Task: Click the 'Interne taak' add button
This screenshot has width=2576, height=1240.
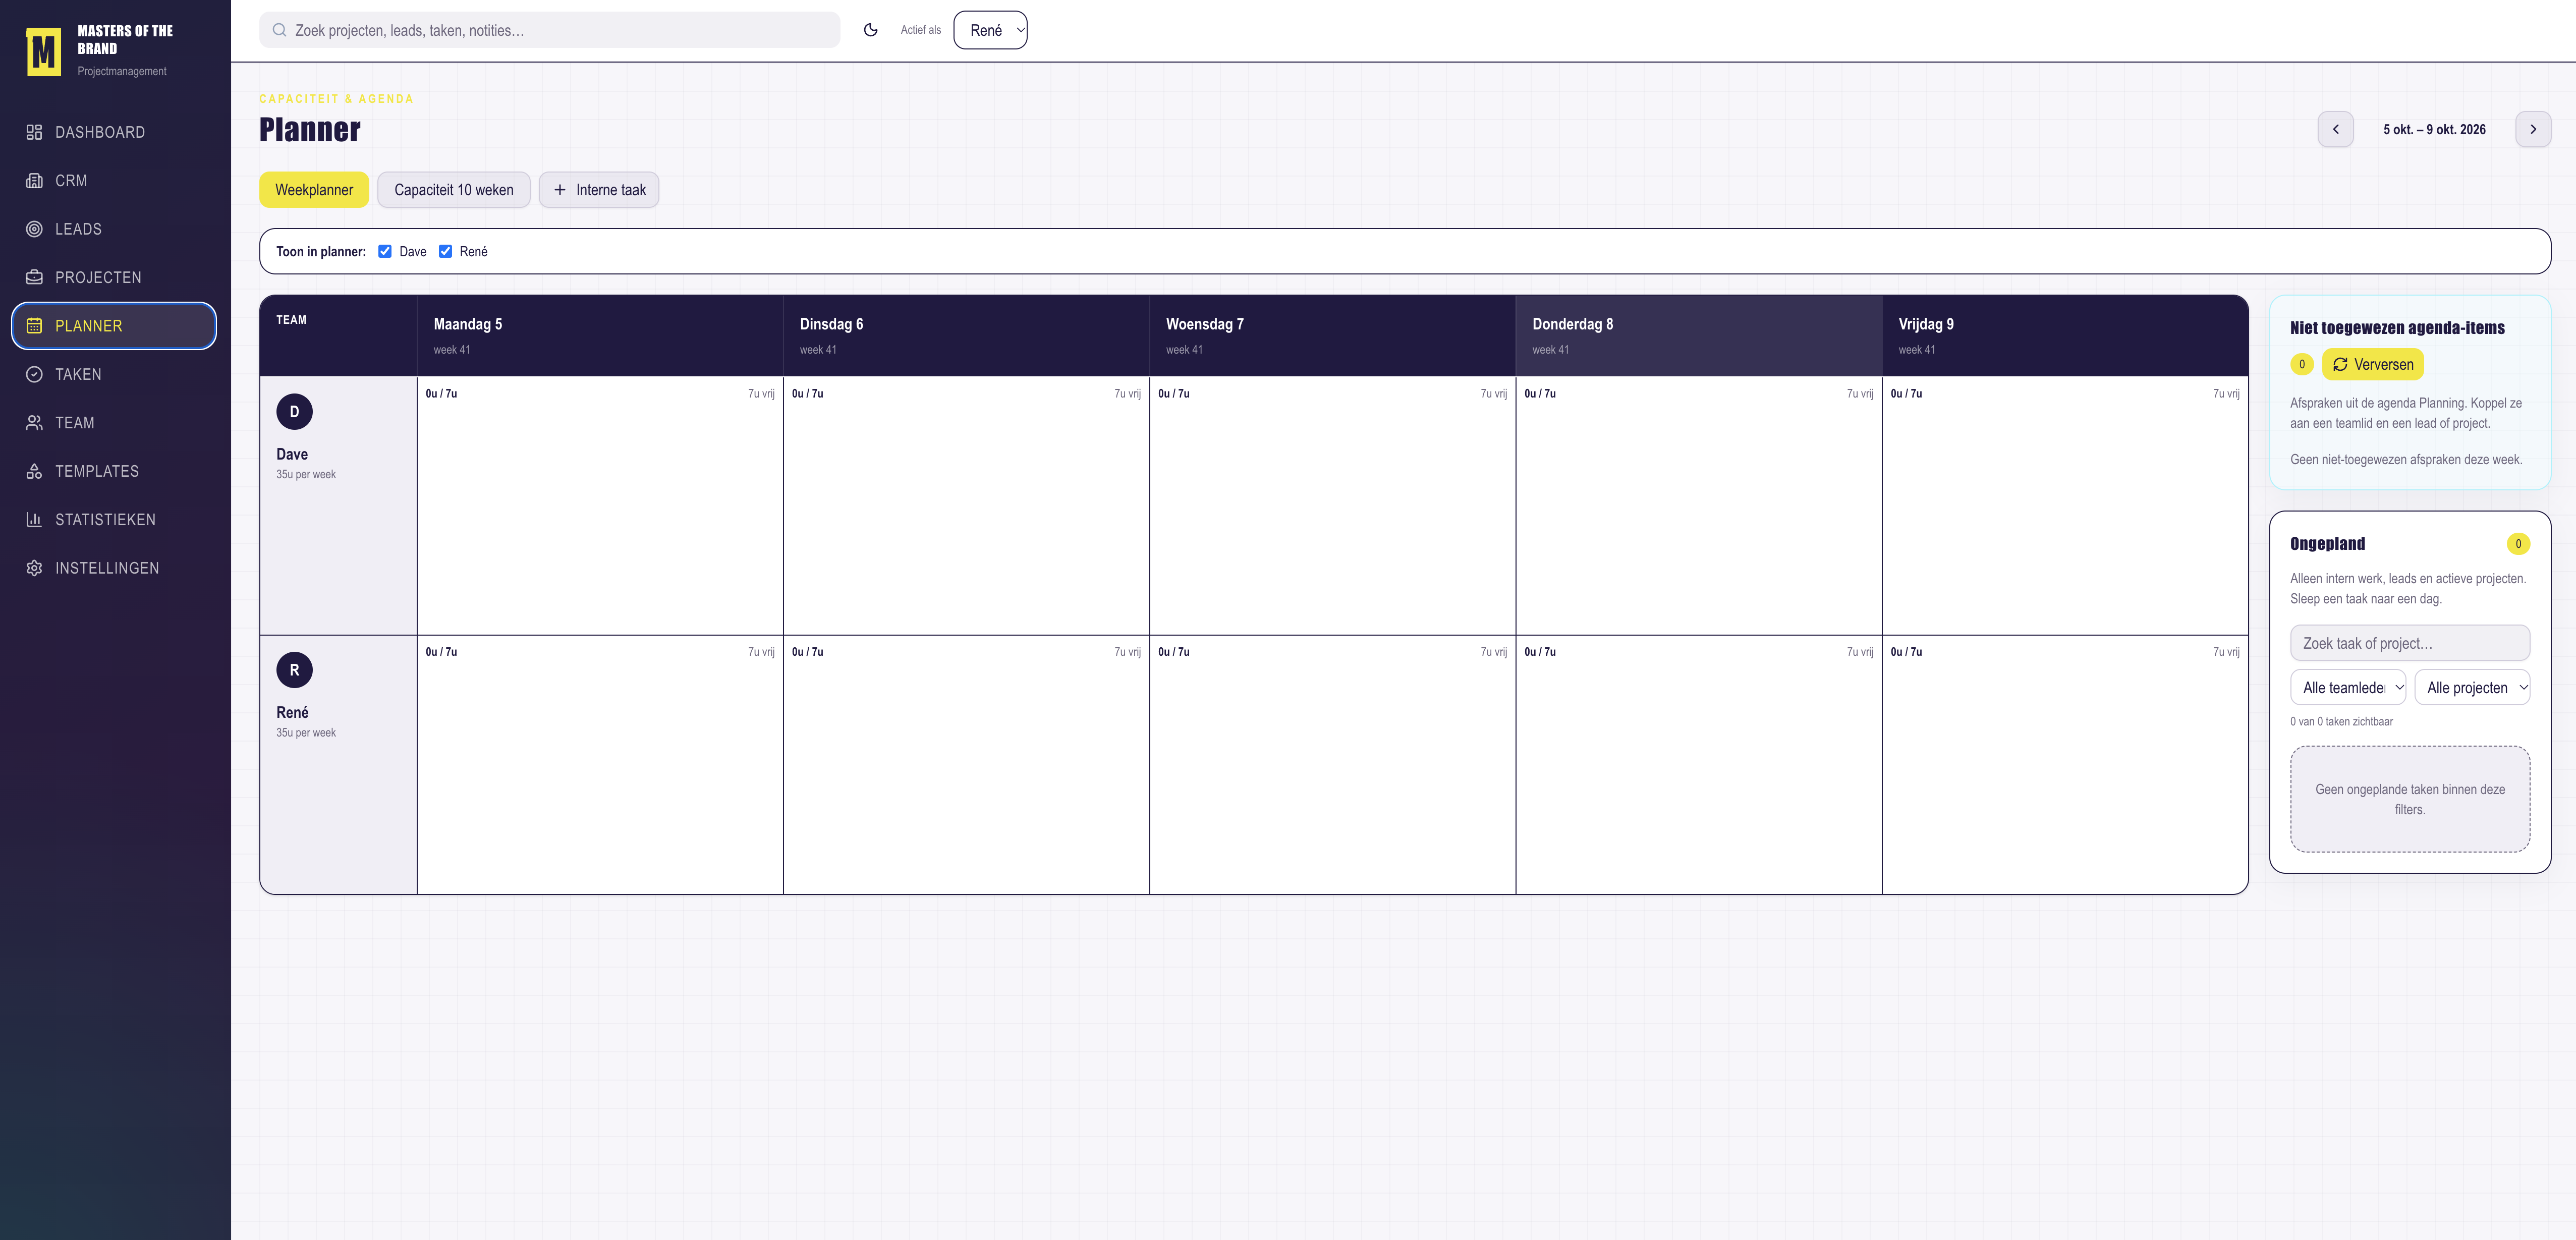Action: click(599, 190)
